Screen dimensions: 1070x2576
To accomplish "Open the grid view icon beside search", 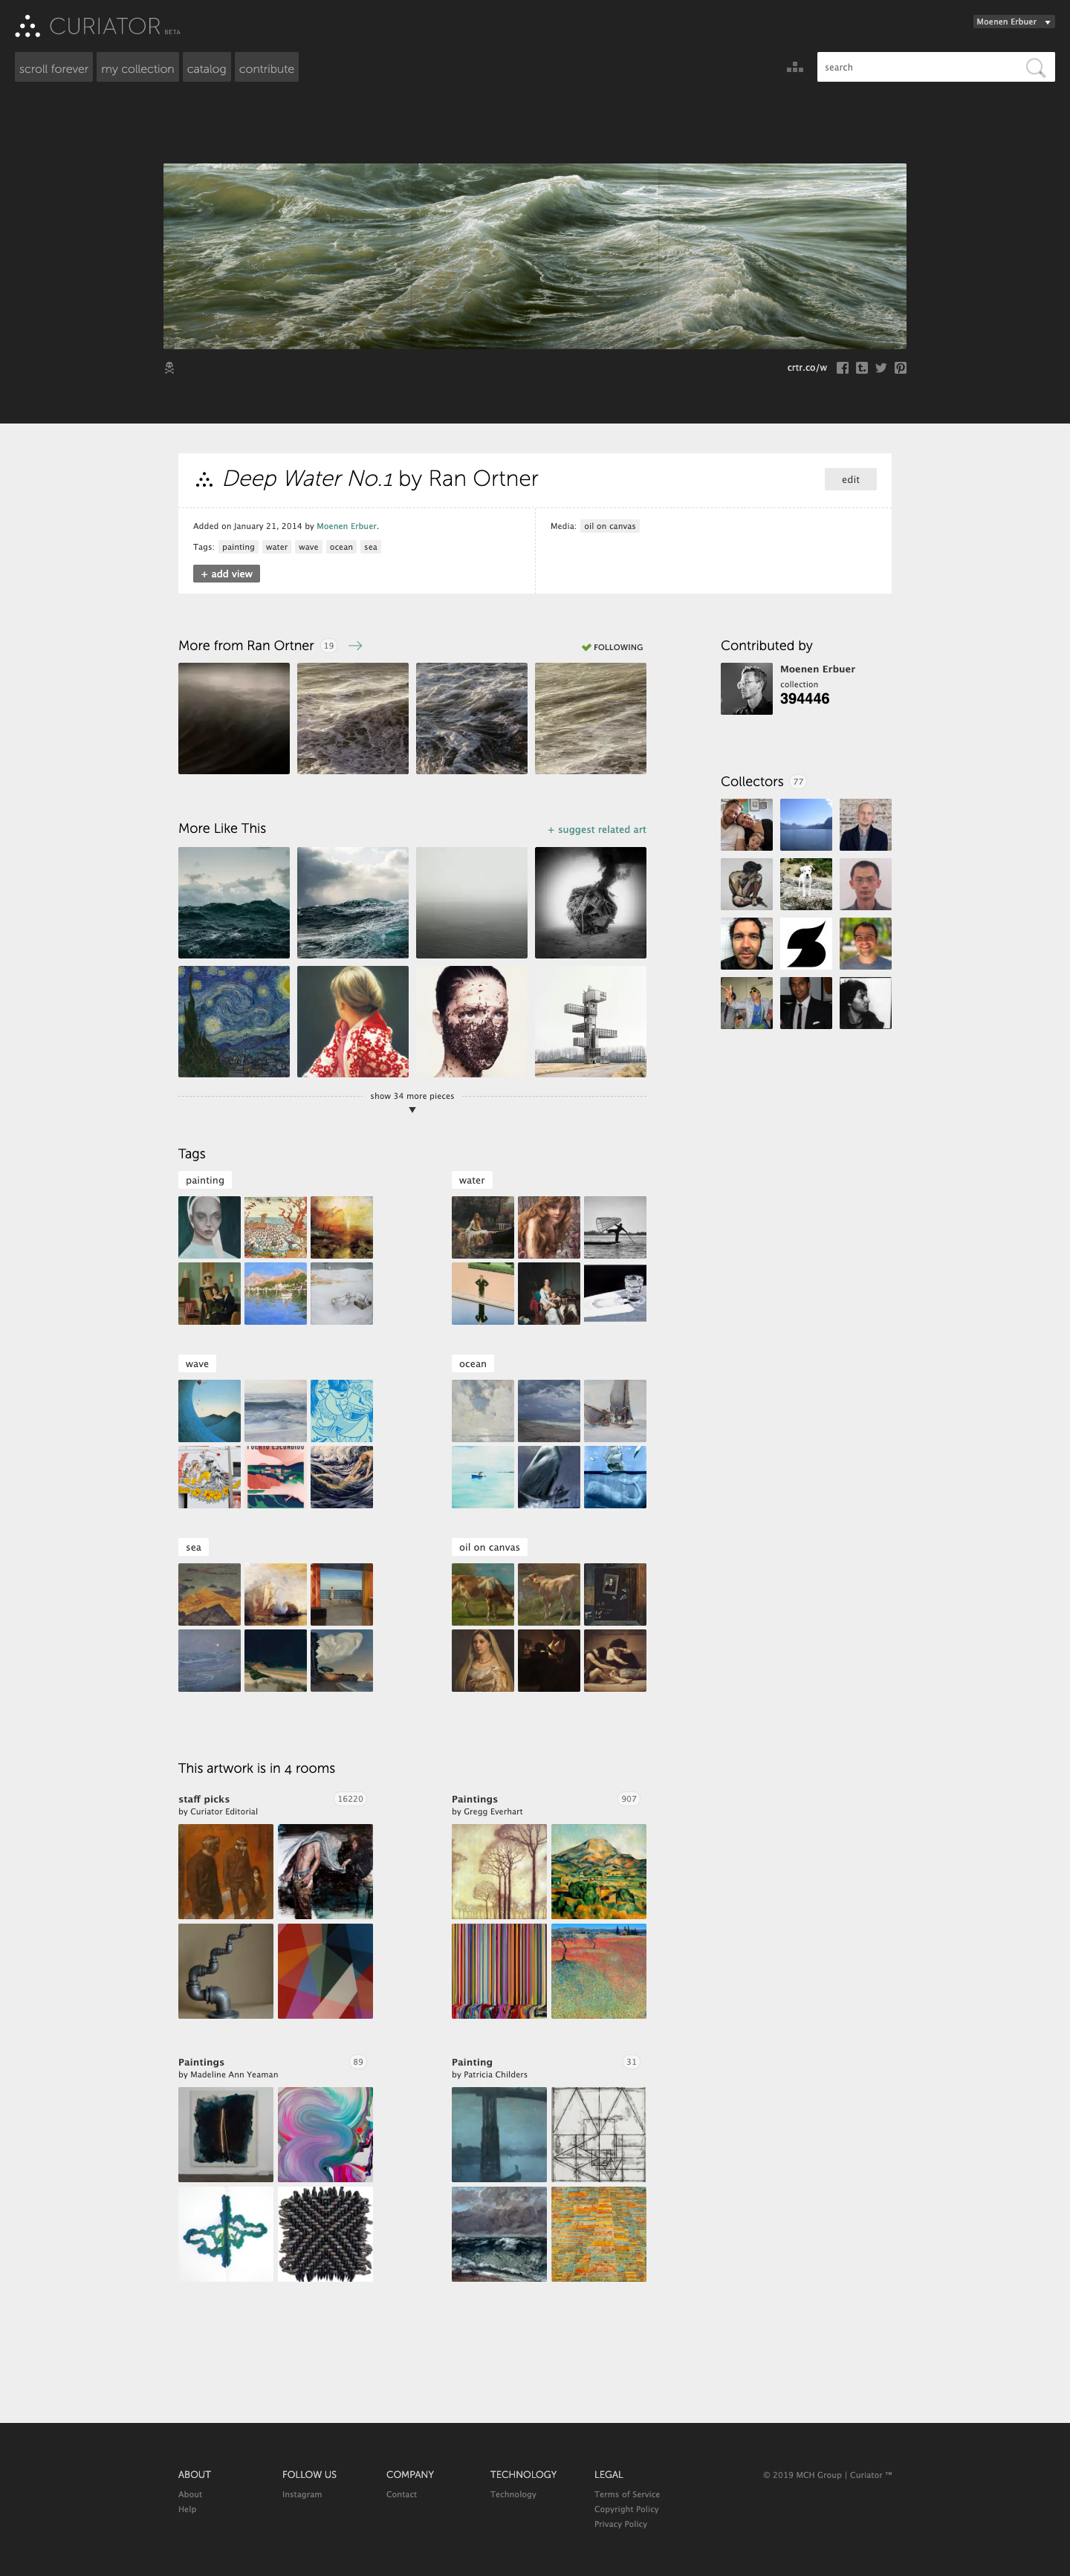I will [x=795, y=67].
